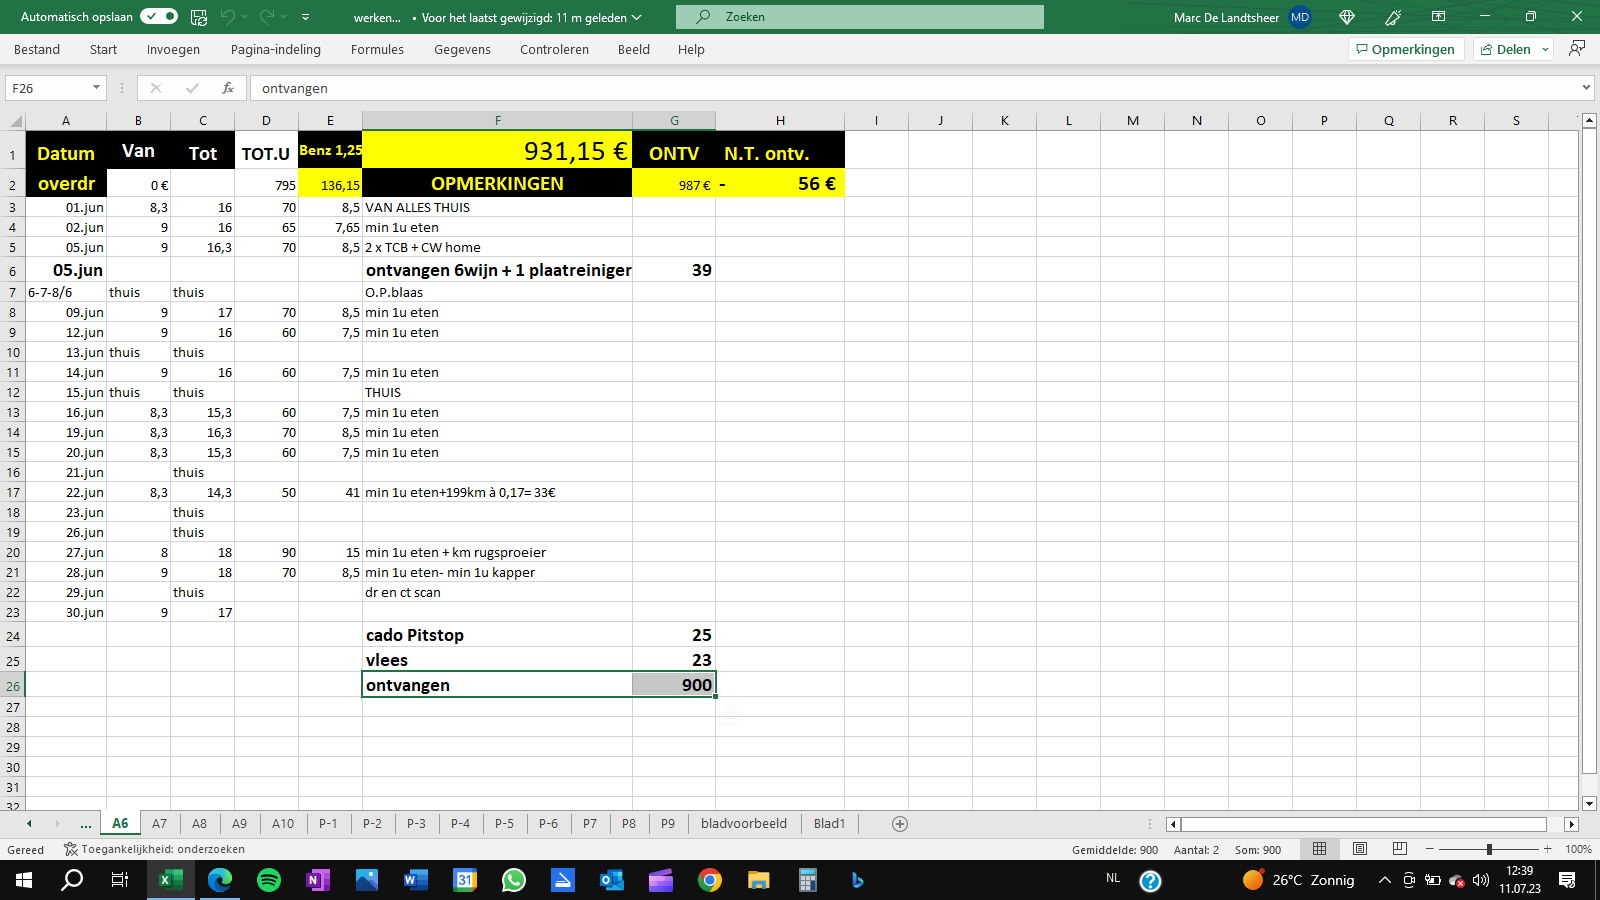Expand the formula bar chevron
The image size is (1600, 900).
click(x=1586, y=88)
